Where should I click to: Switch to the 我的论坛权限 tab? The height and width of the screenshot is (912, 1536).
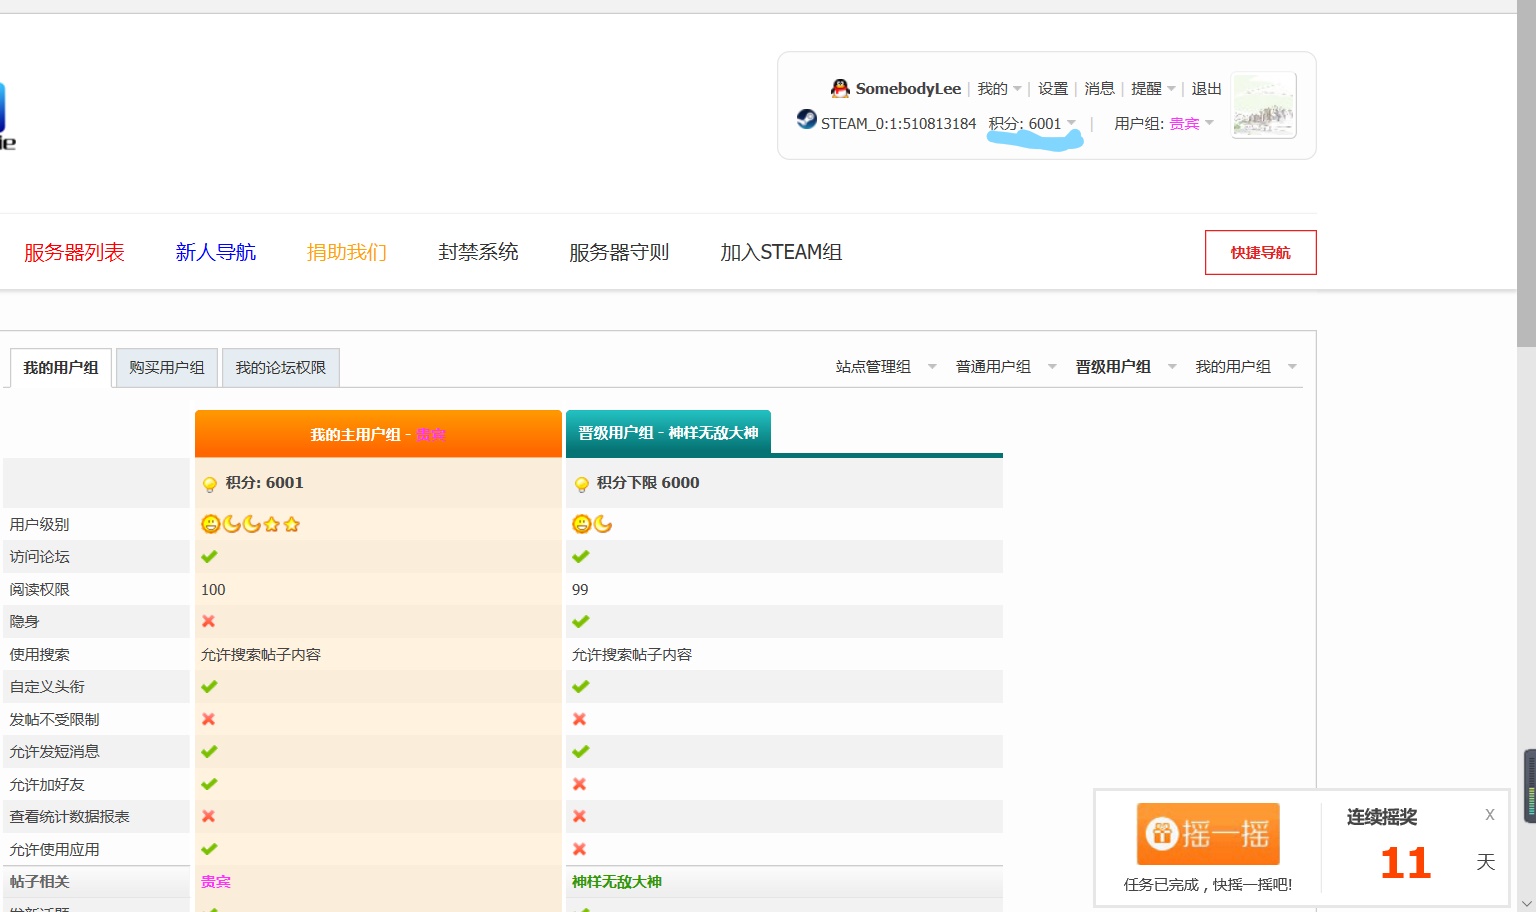coord(281,367)
